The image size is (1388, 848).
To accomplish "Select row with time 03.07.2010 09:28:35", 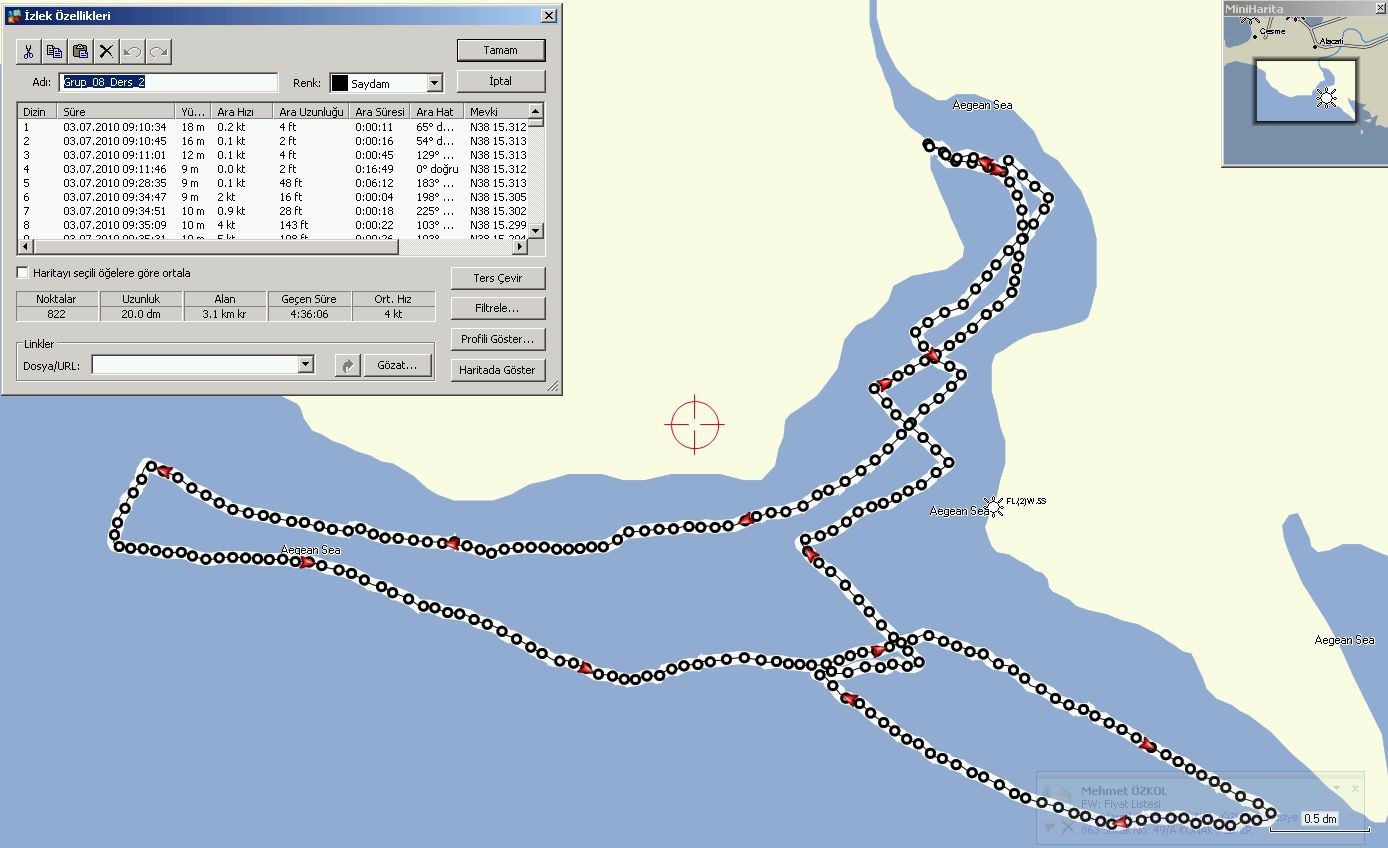I will pyautogui.click(x=273, y=183).
